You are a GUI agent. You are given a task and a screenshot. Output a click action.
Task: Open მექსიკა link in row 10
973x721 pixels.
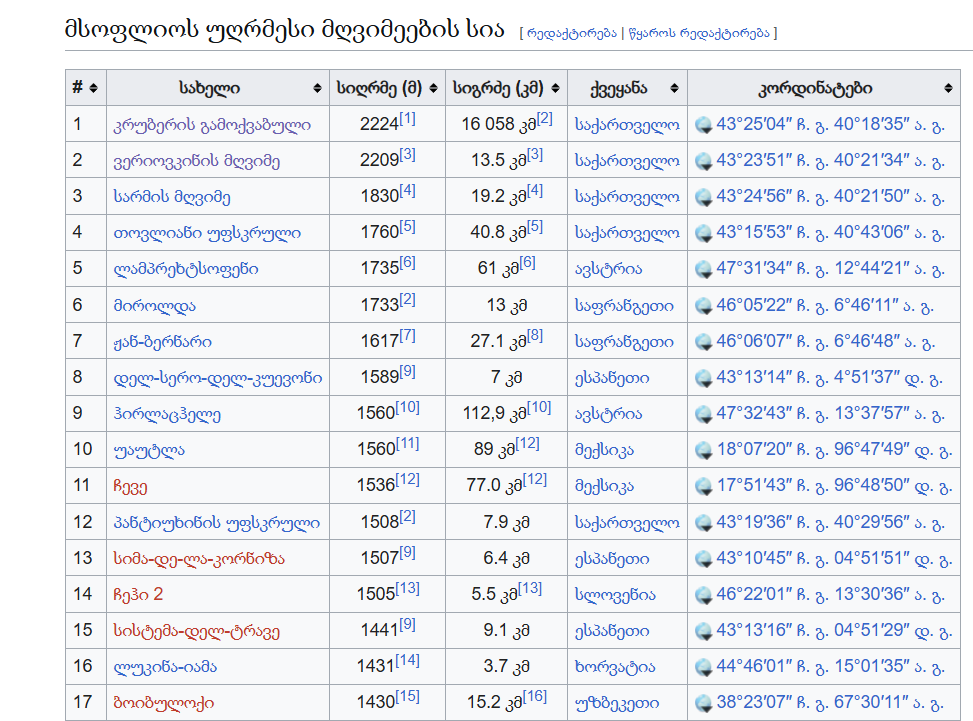pos(604,450)
